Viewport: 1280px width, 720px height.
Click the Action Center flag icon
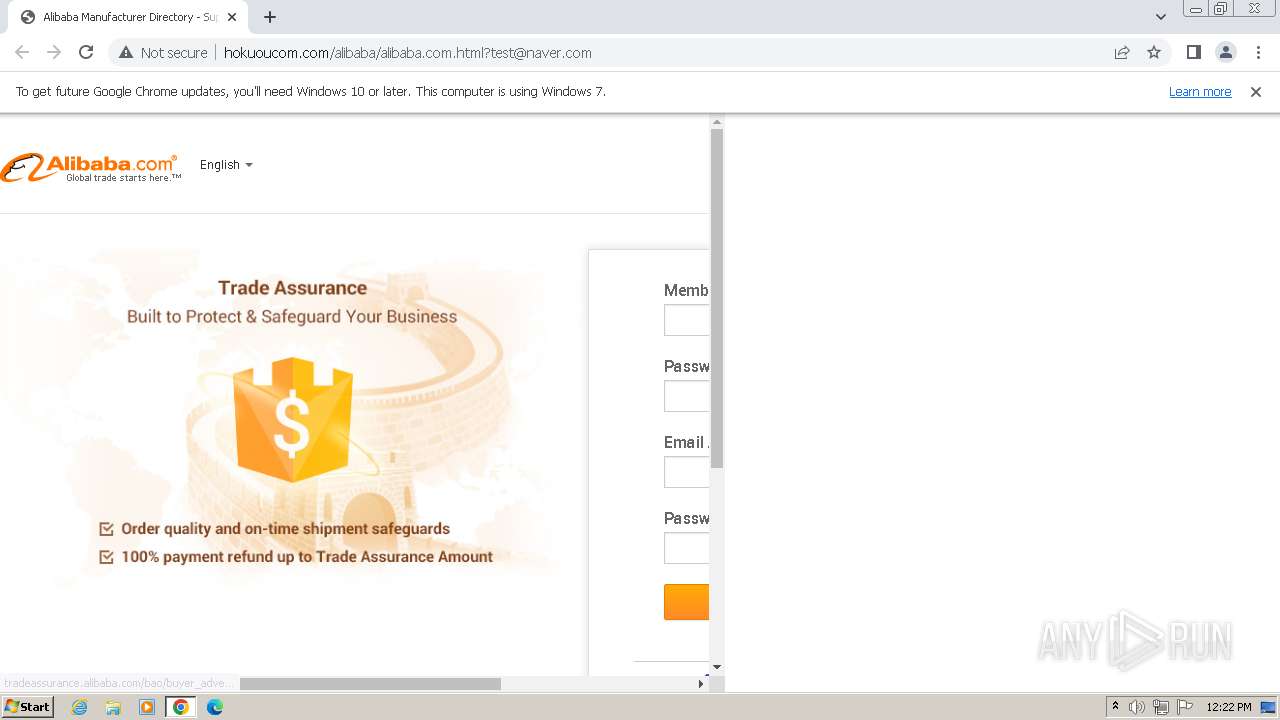tap(1185, 707)
